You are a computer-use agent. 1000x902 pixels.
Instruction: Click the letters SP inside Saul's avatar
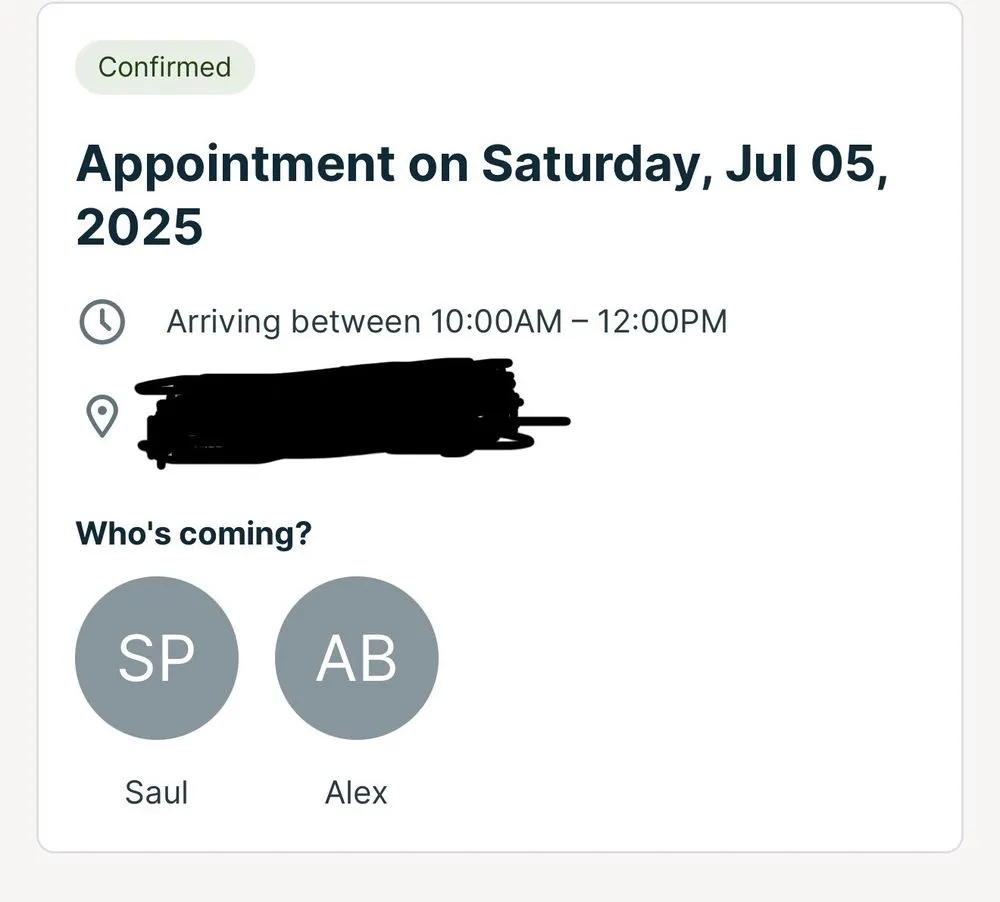pyautogui.click(x=157, y=658)
